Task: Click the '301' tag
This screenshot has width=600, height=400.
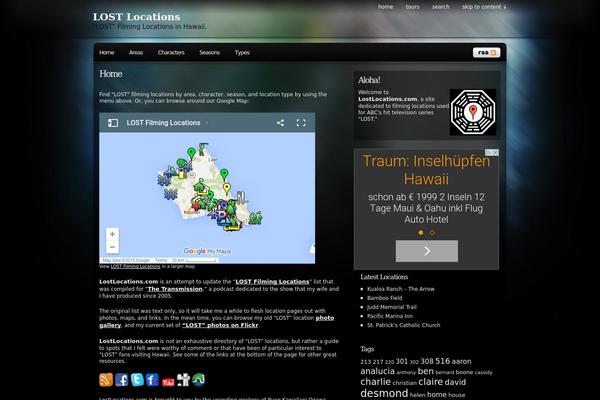Action: click(401, 361)
